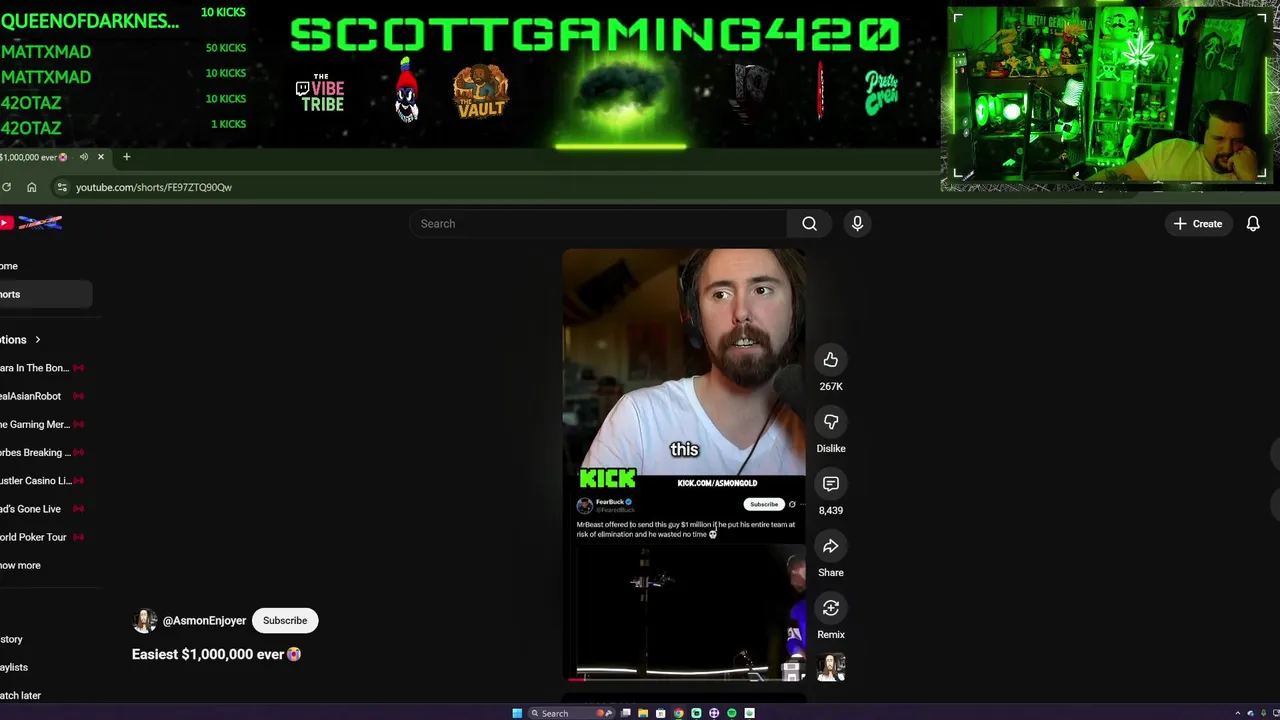Open the short's sound source thumbnail
The width and height of the screenshot is (1280, 720).
(x=831, y=667)
